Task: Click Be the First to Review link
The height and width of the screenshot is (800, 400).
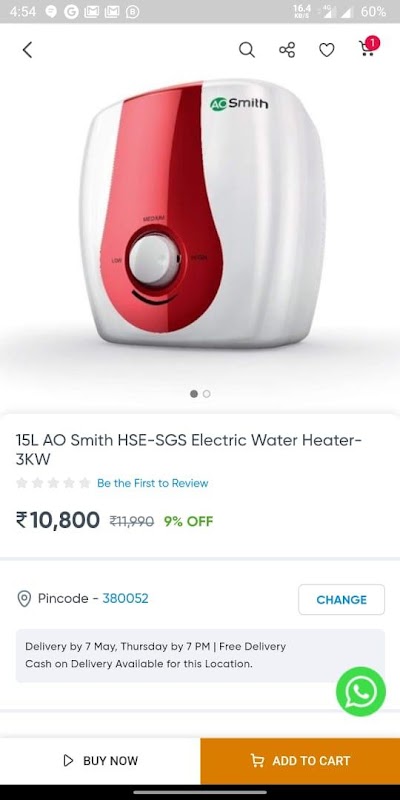Action: point(153,483)
